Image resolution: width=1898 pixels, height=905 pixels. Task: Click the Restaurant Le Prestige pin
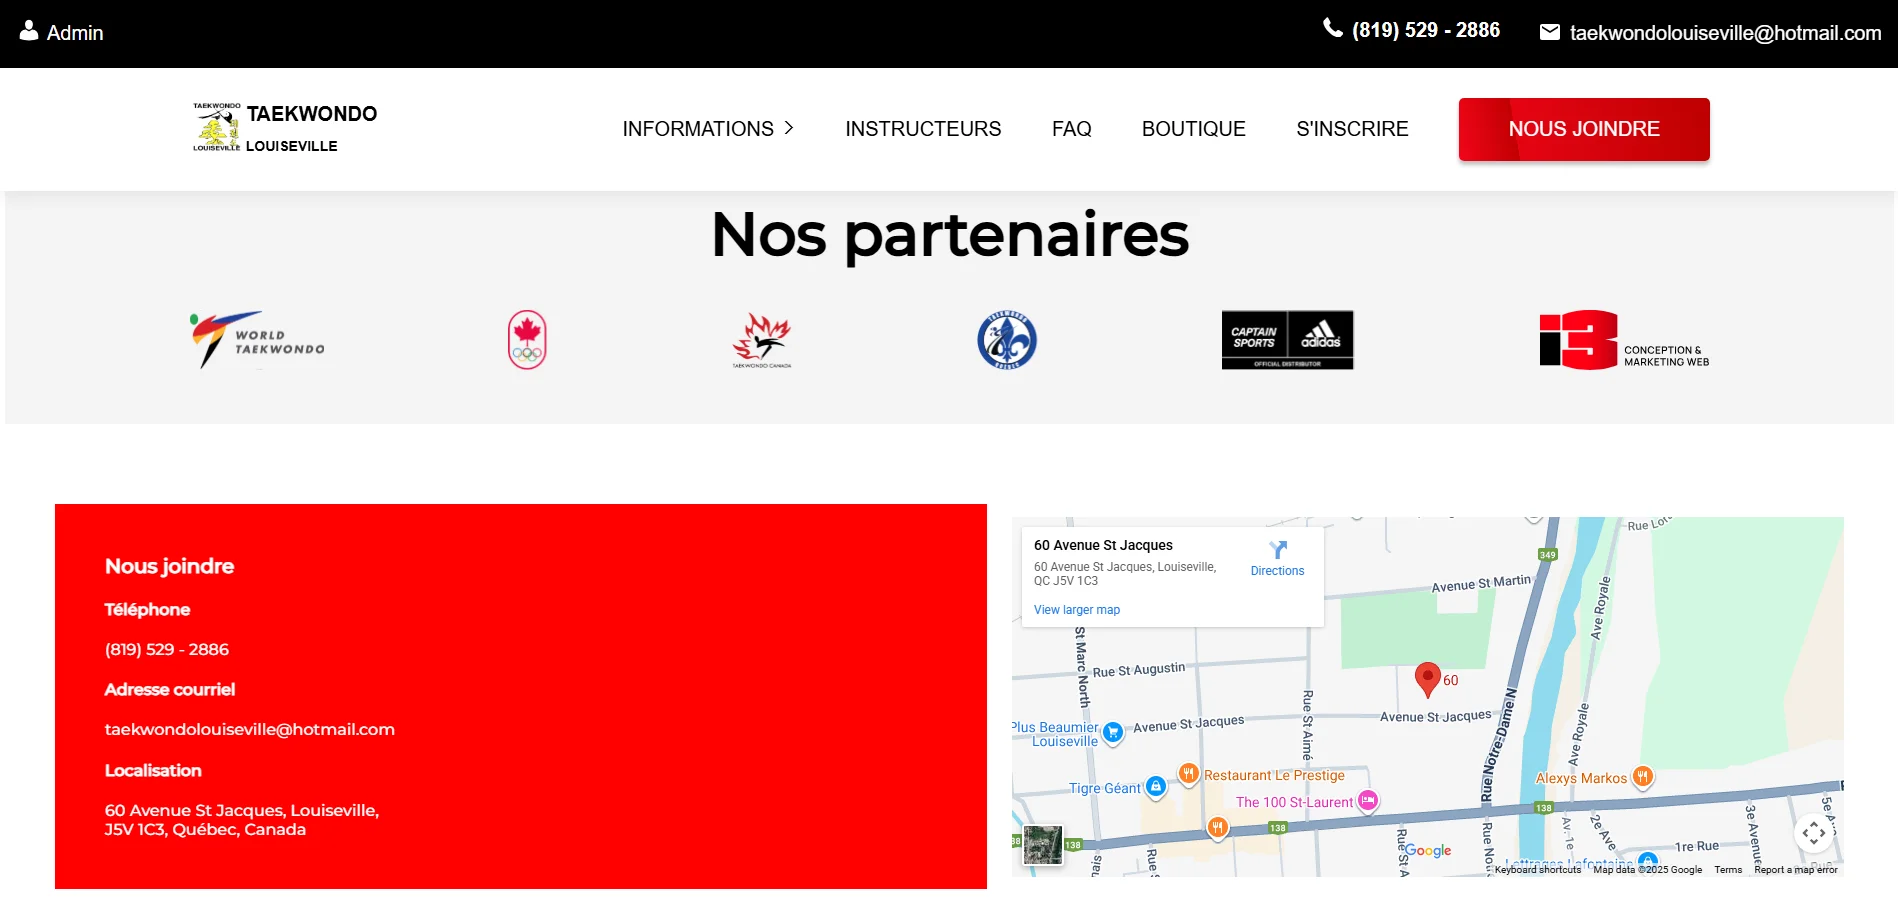(1188, 773)
